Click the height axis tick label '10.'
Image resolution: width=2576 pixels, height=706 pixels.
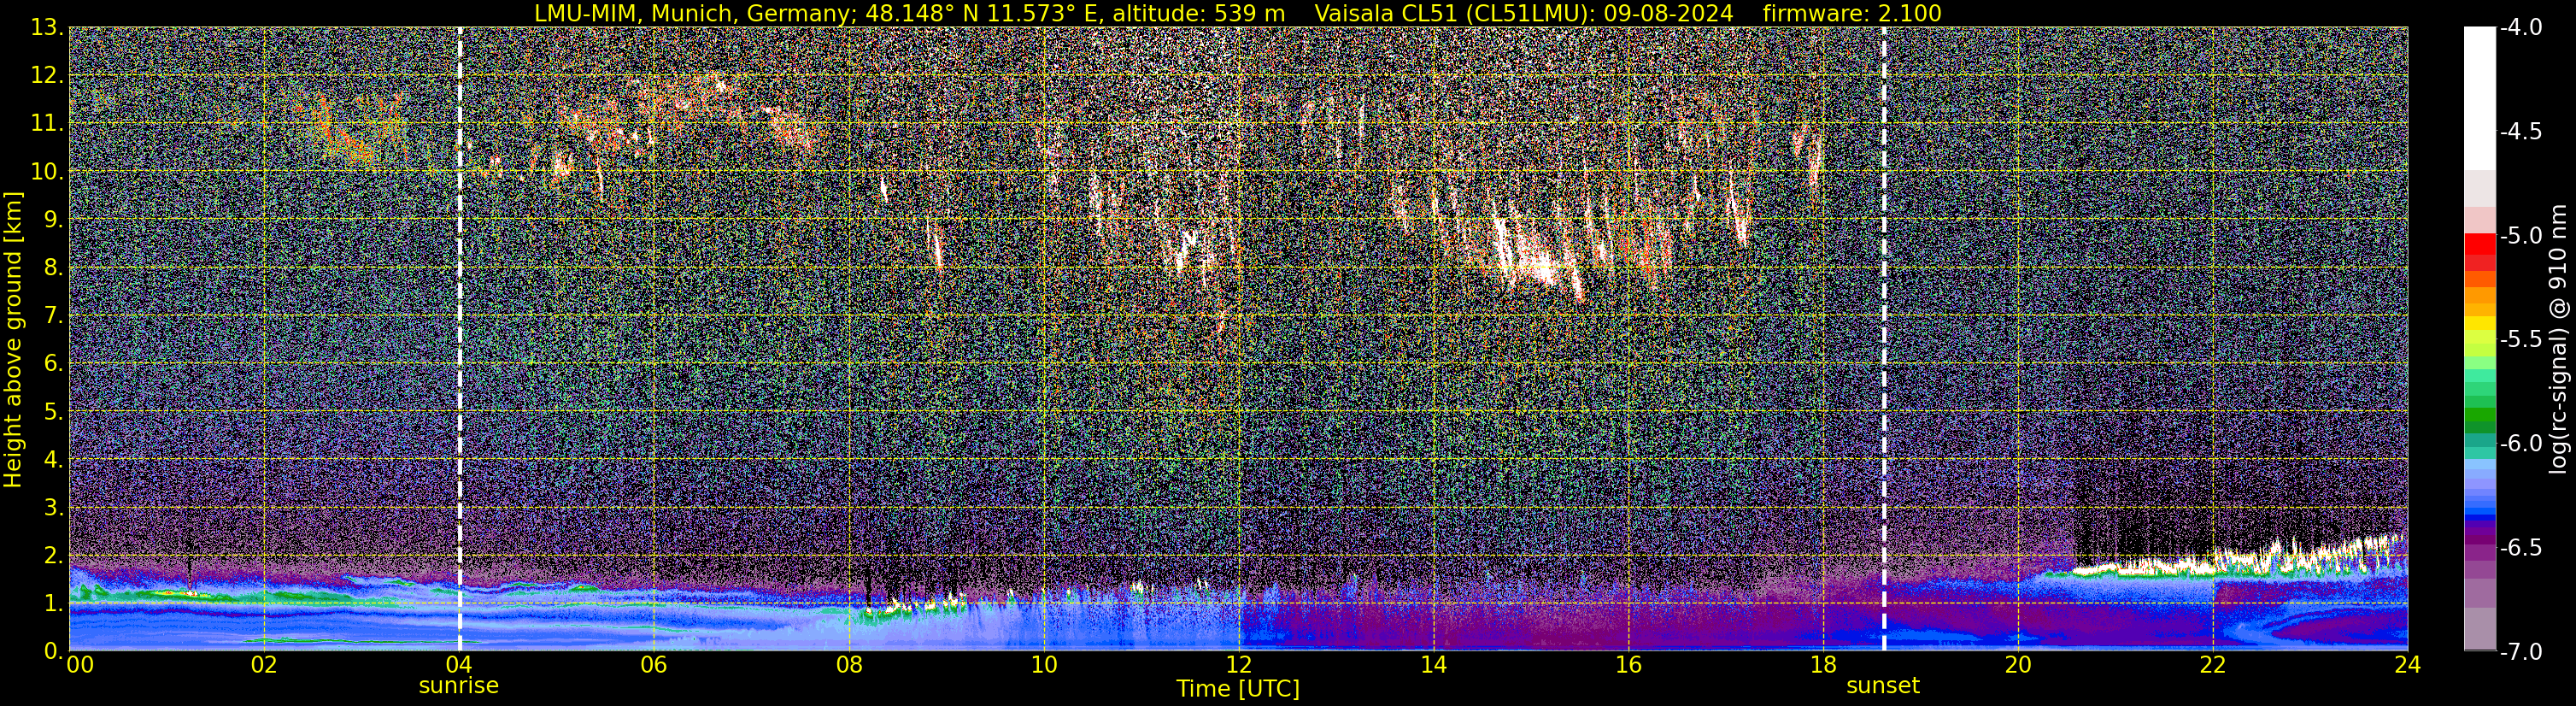[x=47, y=171]
